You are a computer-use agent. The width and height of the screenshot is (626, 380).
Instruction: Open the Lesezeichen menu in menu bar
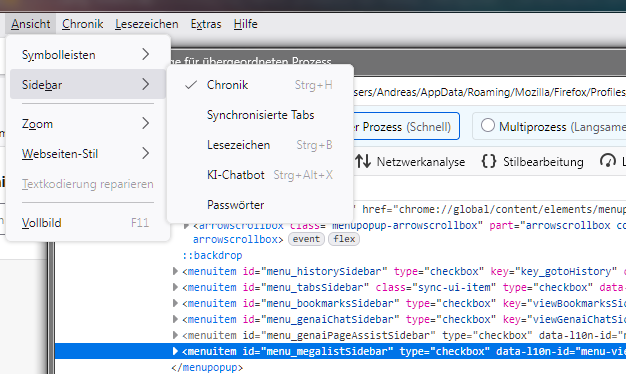pyautogui.click(x=147, y=24)
